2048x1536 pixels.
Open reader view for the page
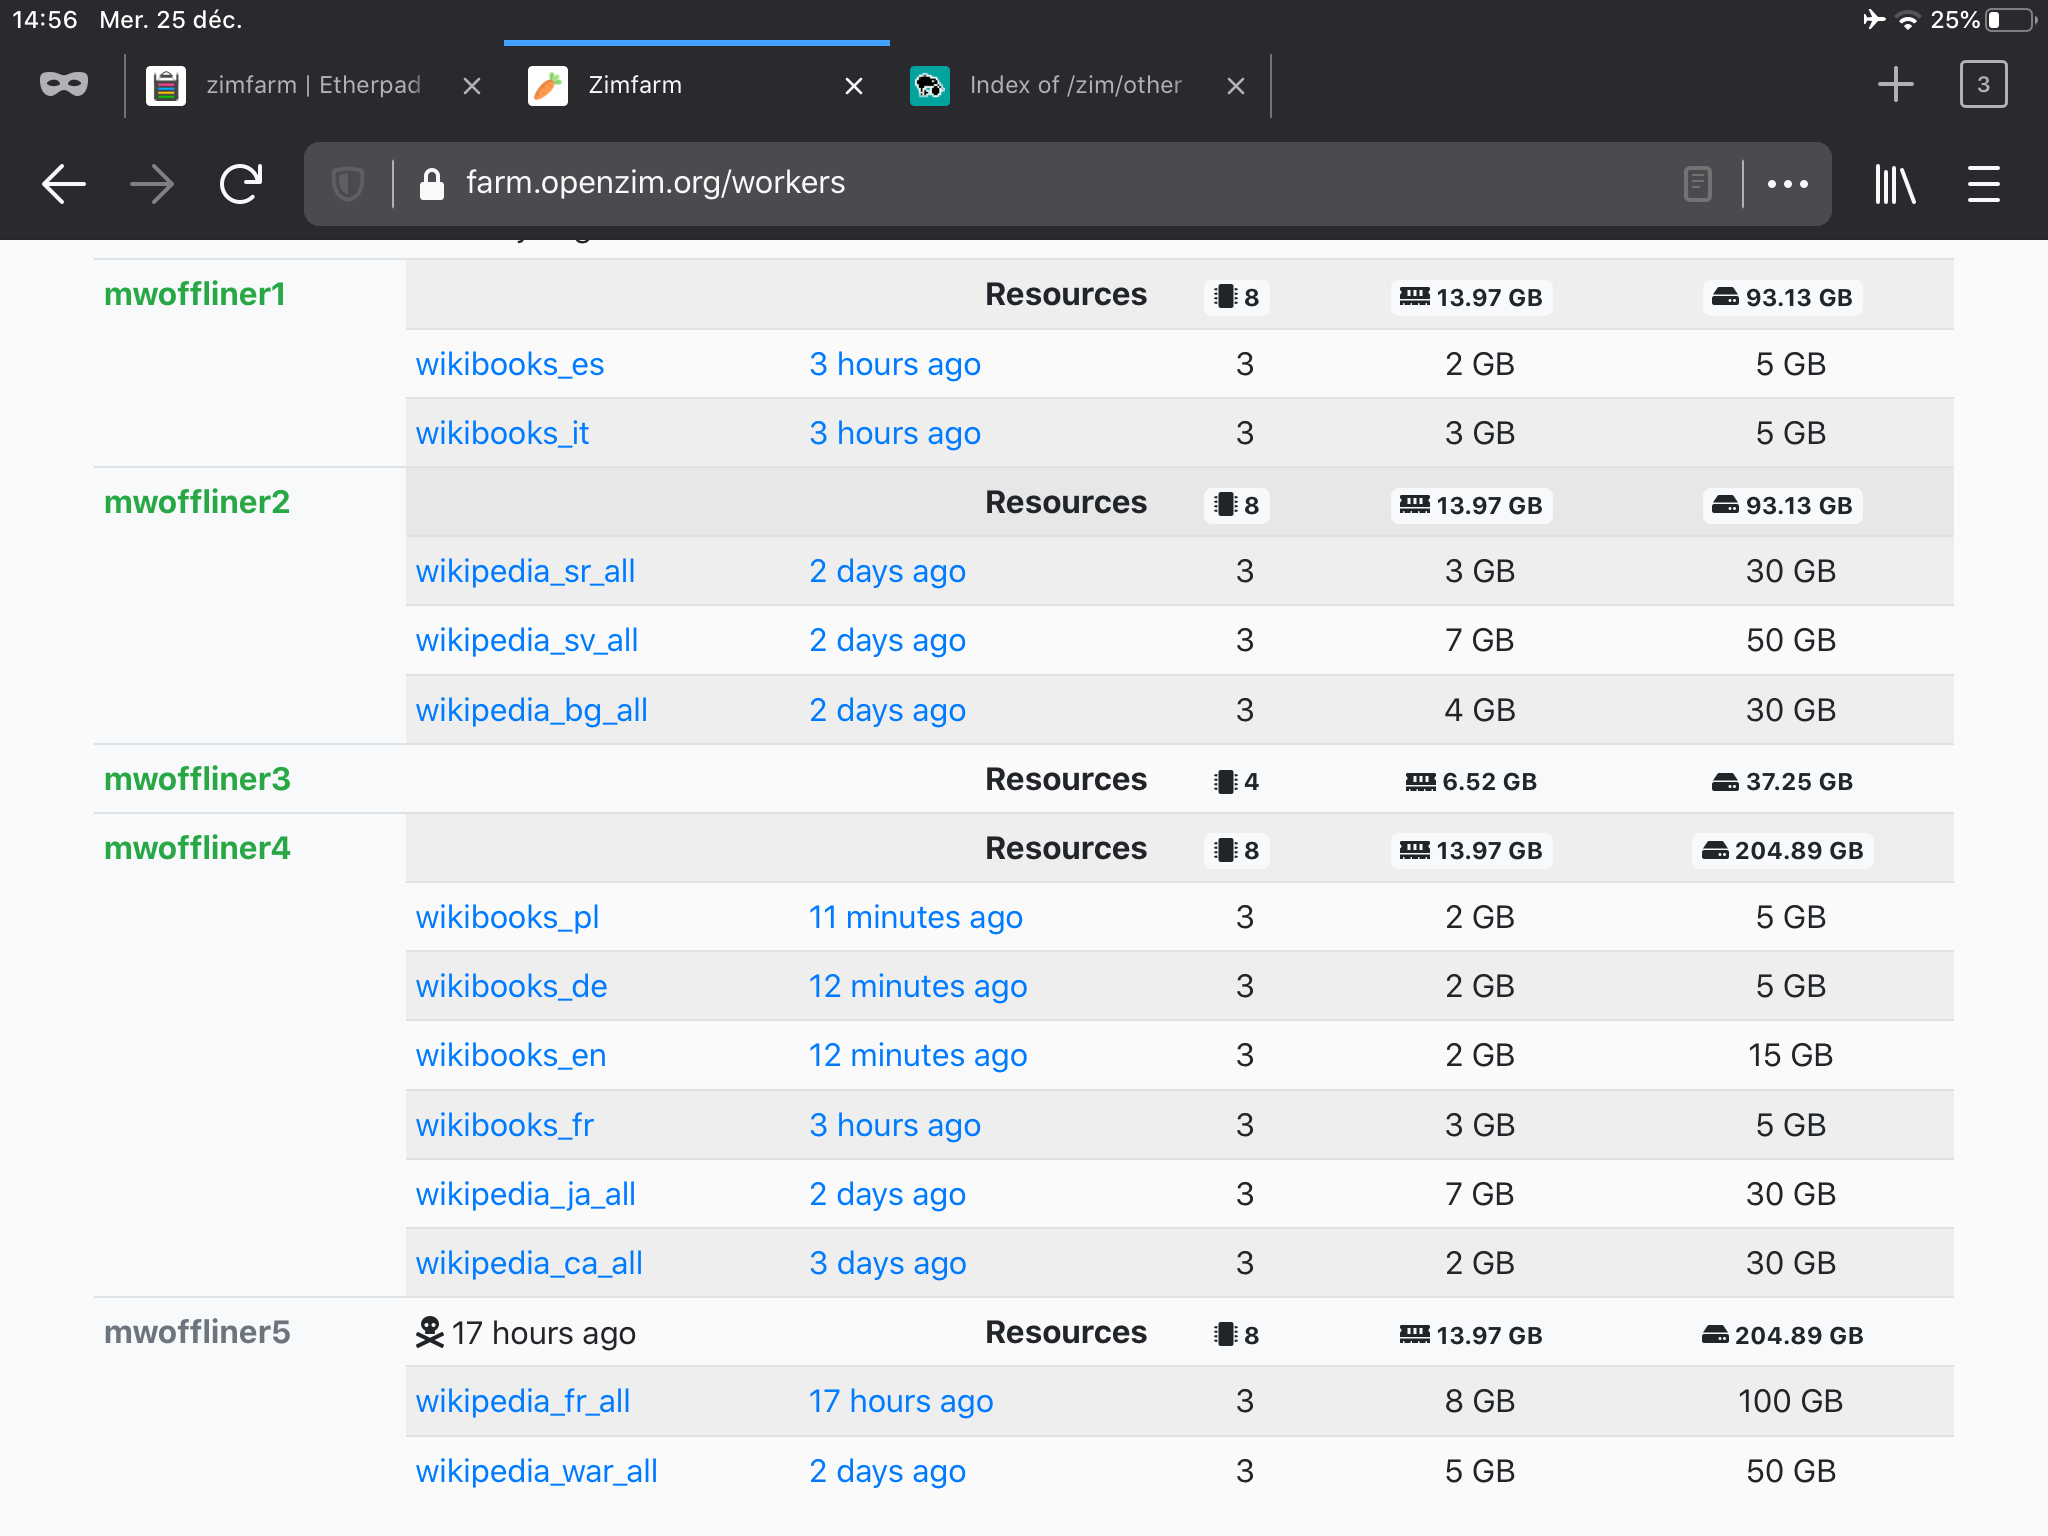click(x=1696, y=184)
